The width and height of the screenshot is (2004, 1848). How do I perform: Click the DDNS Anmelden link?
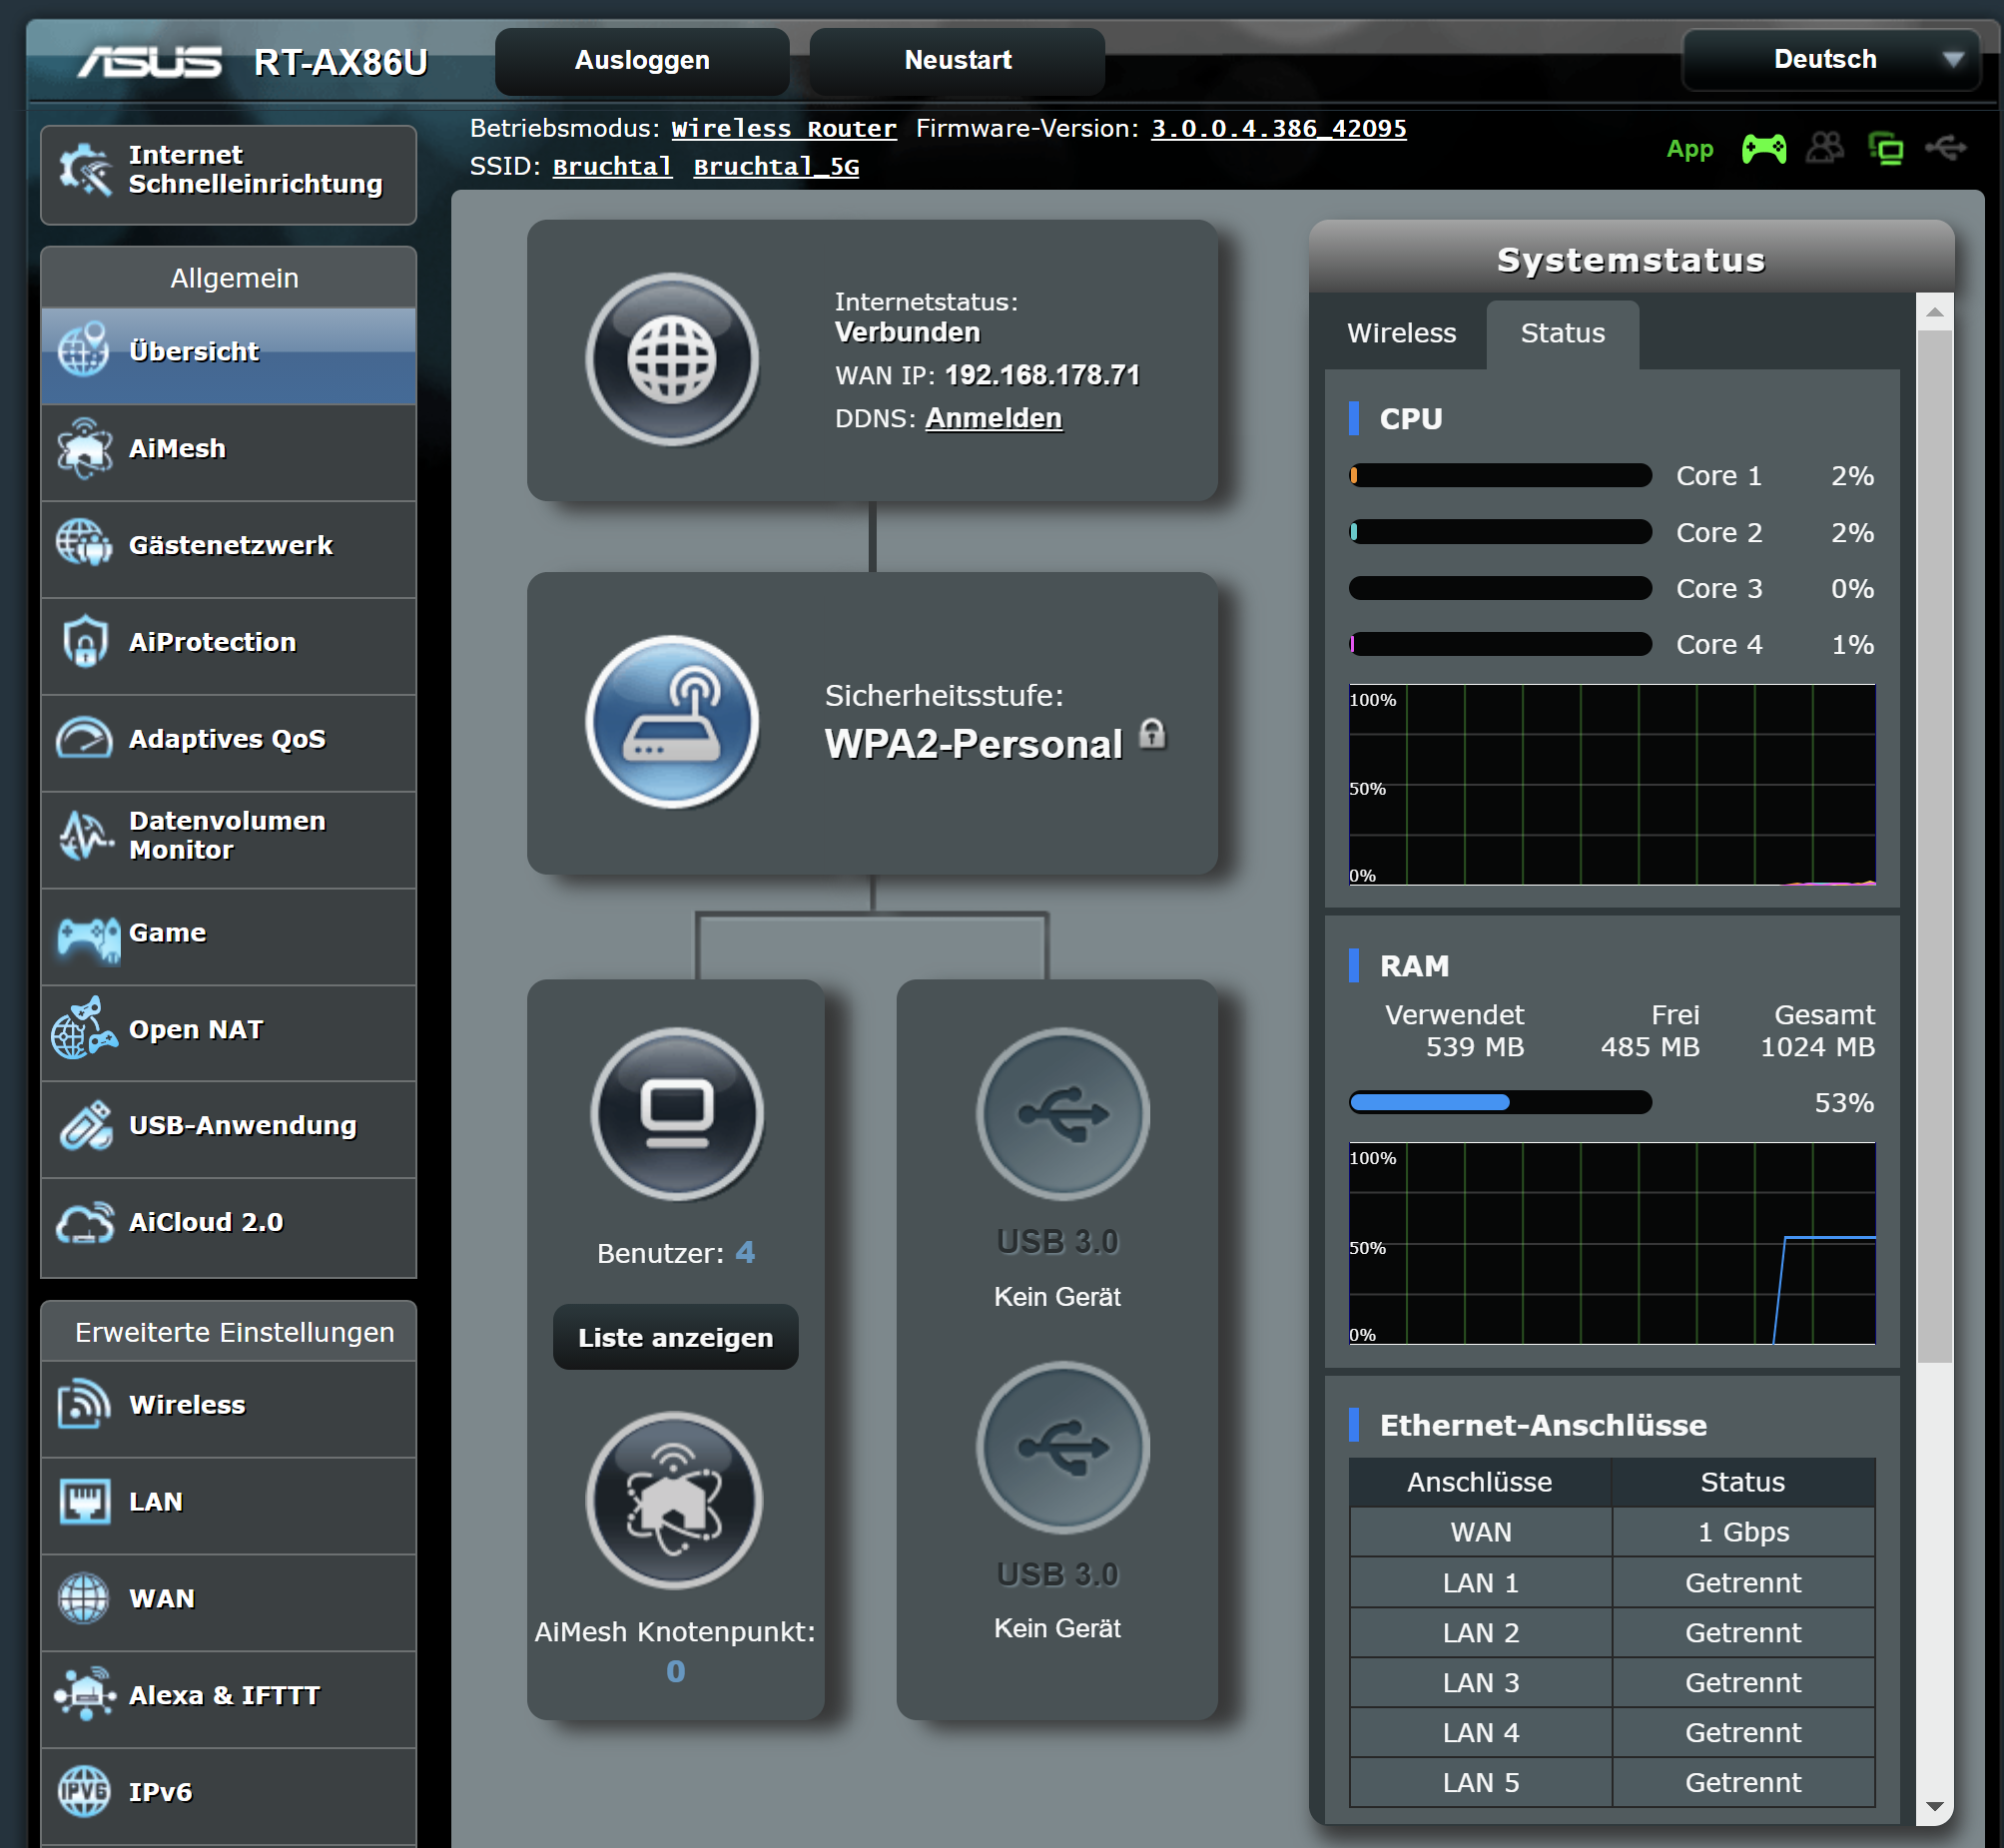click(993, 418)
